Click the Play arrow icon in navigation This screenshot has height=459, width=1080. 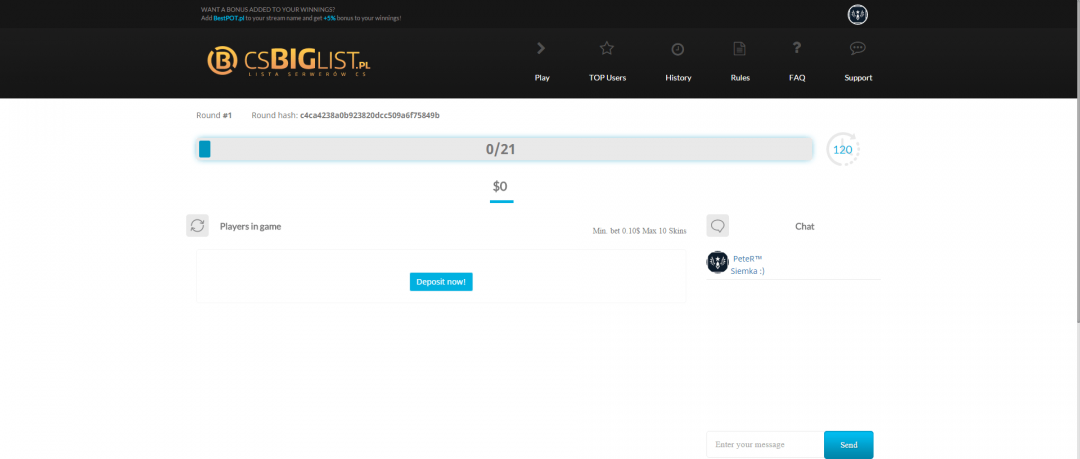click(x=541, y=48)
